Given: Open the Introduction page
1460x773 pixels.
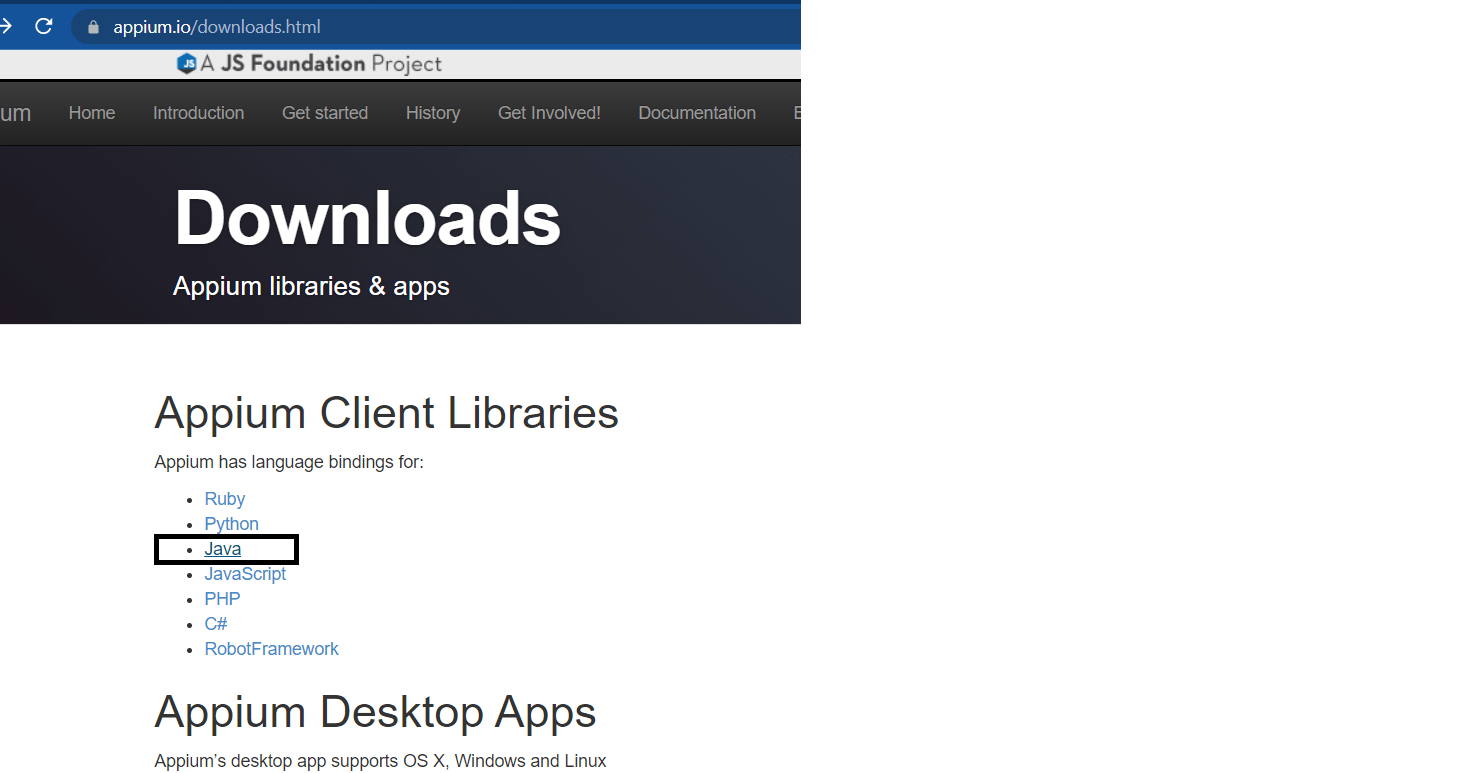Looking at the screenshot, I should (x=198, y=113).
